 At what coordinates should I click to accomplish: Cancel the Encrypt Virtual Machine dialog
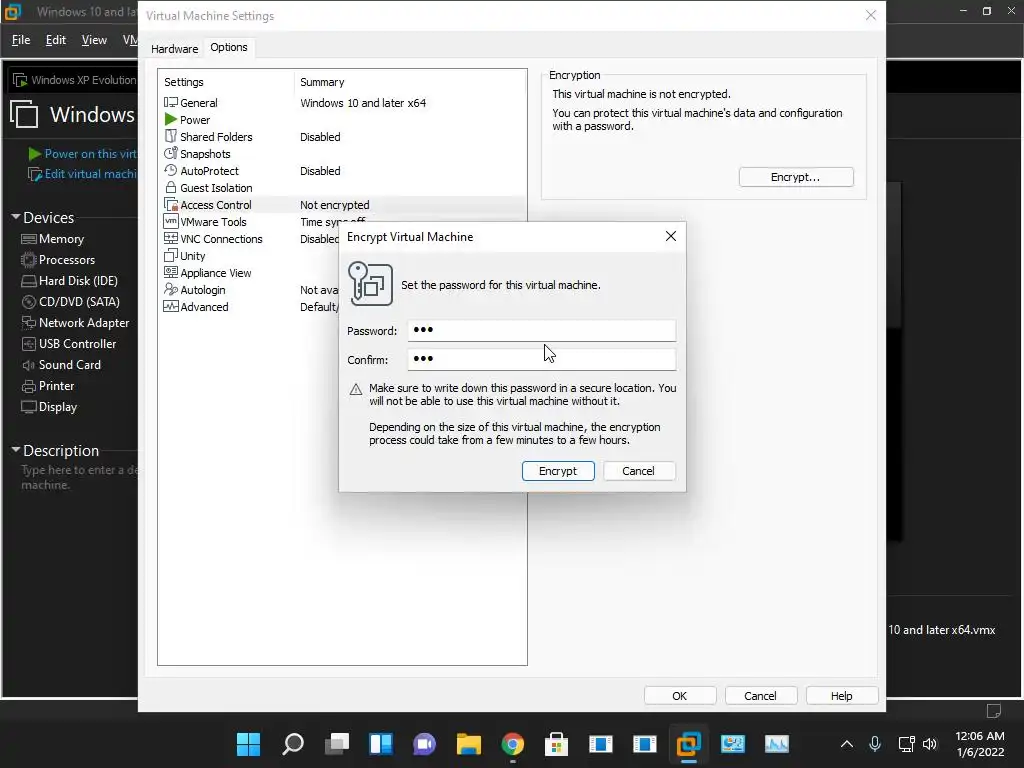pyautogui.click(x=638, y=471)
